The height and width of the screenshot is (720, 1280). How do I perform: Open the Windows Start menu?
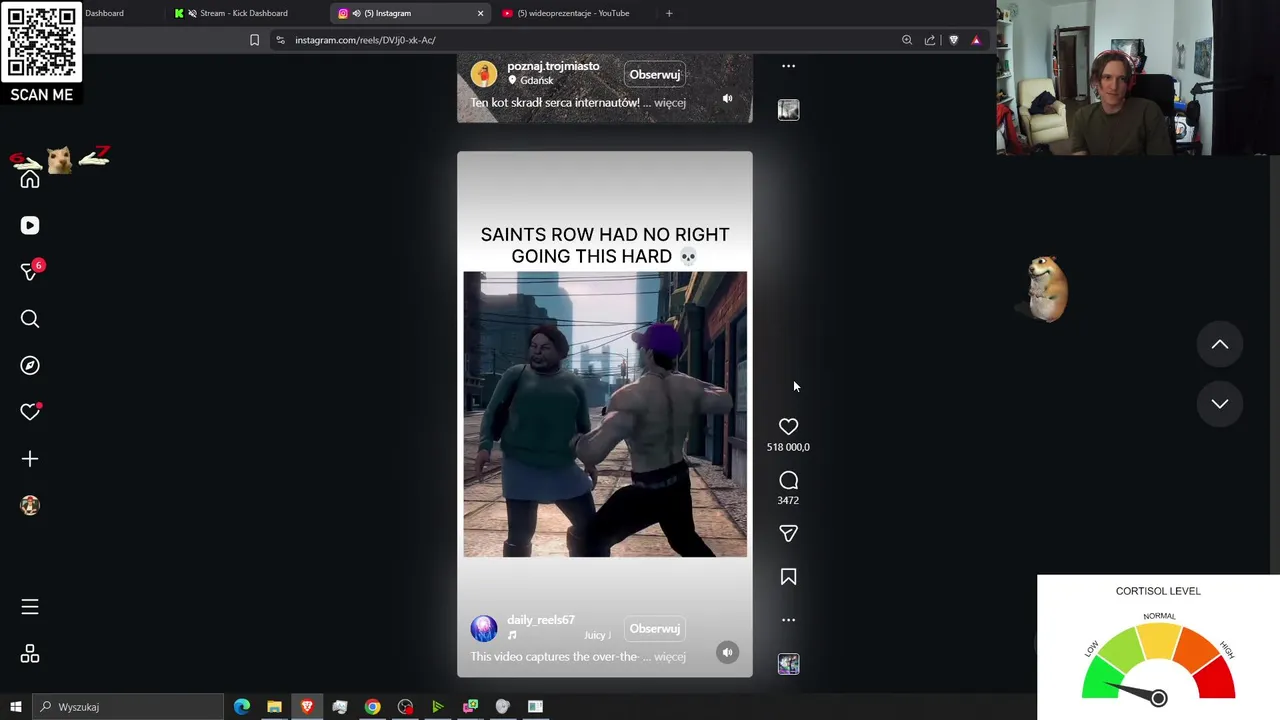[15, 707]
